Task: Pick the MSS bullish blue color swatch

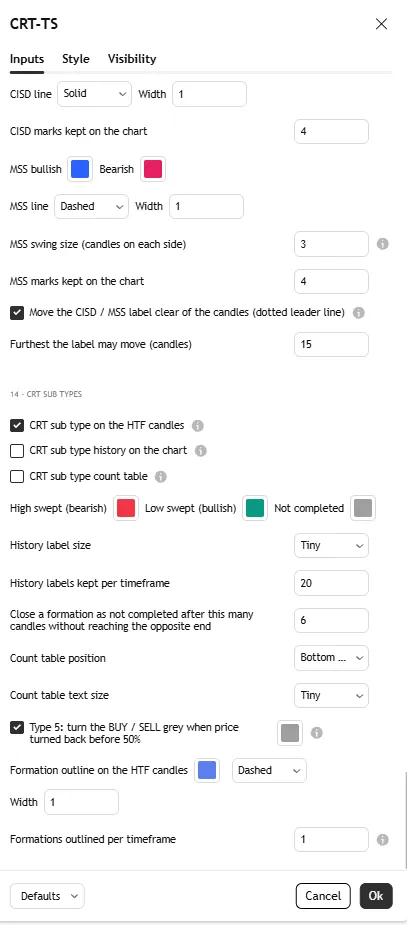Action: click(80, 169)
